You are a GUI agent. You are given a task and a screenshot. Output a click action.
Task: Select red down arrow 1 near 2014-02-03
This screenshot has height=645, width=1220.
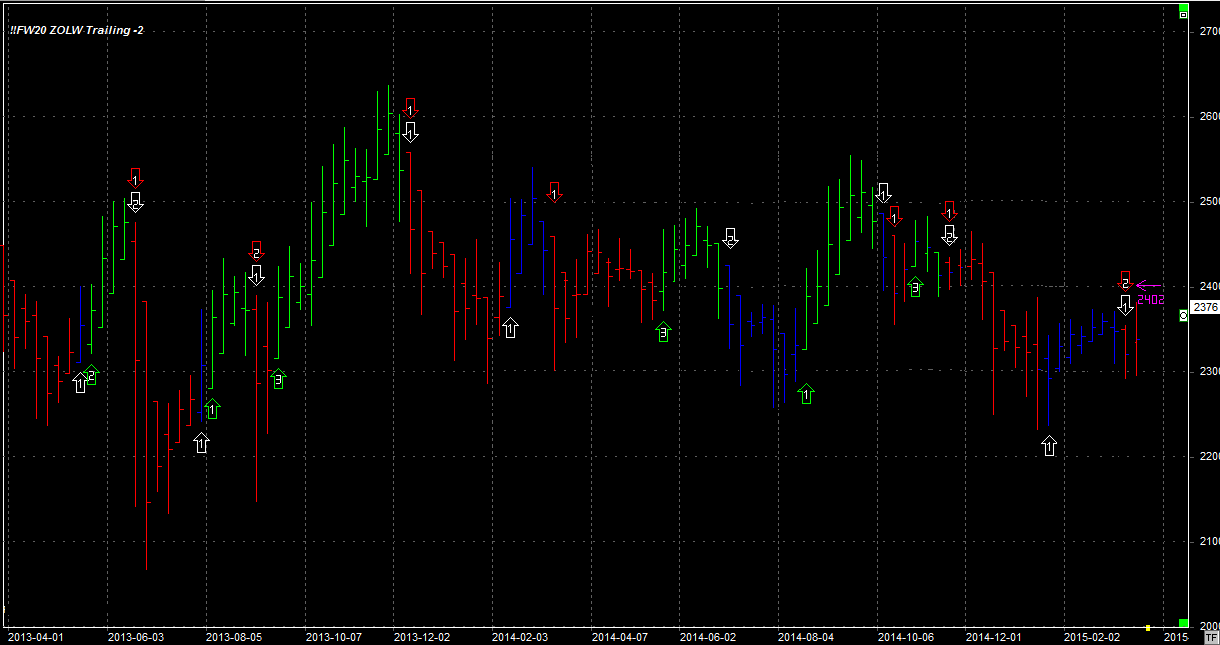[x=554, y=192]
